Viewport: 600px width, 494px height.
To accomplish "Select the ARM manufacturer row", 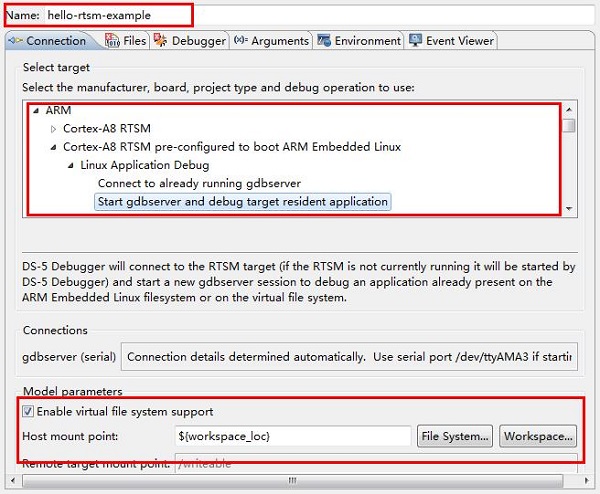I will [x=58, y=110].
